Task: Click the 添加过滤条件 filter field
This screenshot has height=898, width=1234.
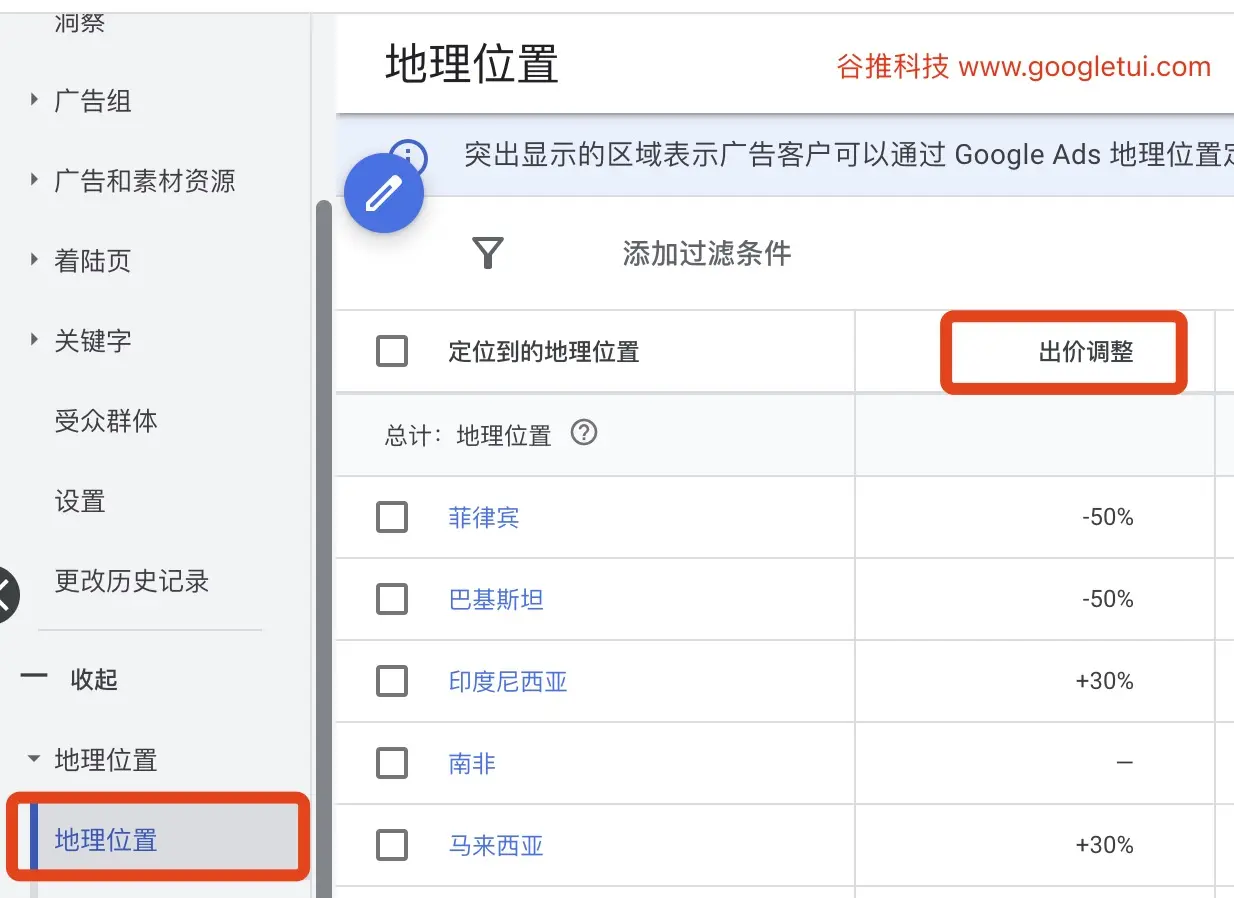Action: (x=706, y=253)
